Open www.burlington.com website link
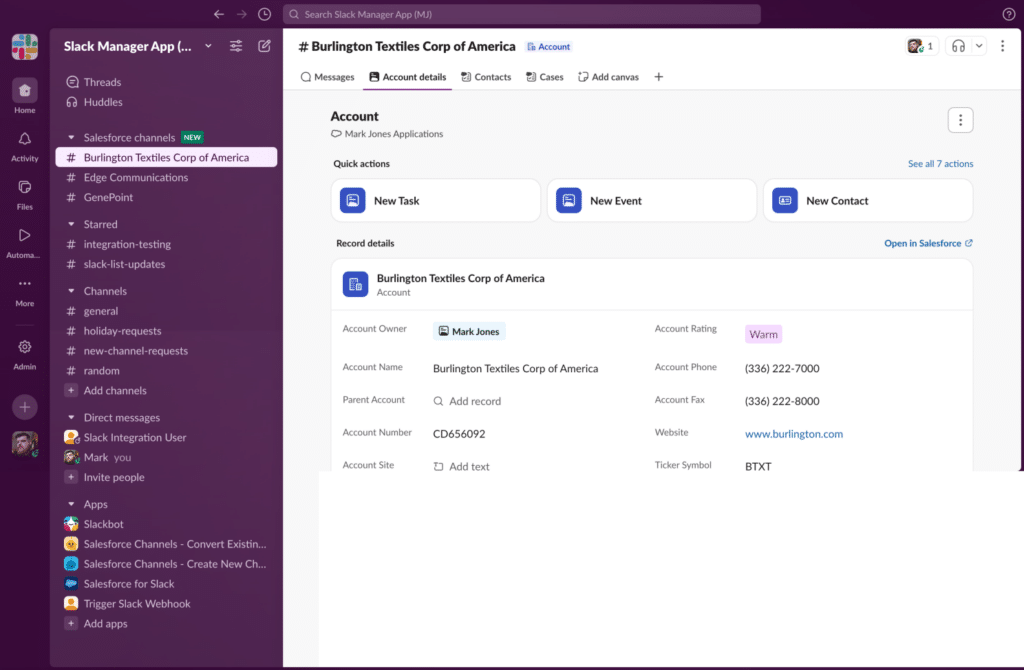This screenshot has width=1024, height=670. [793, 434]
